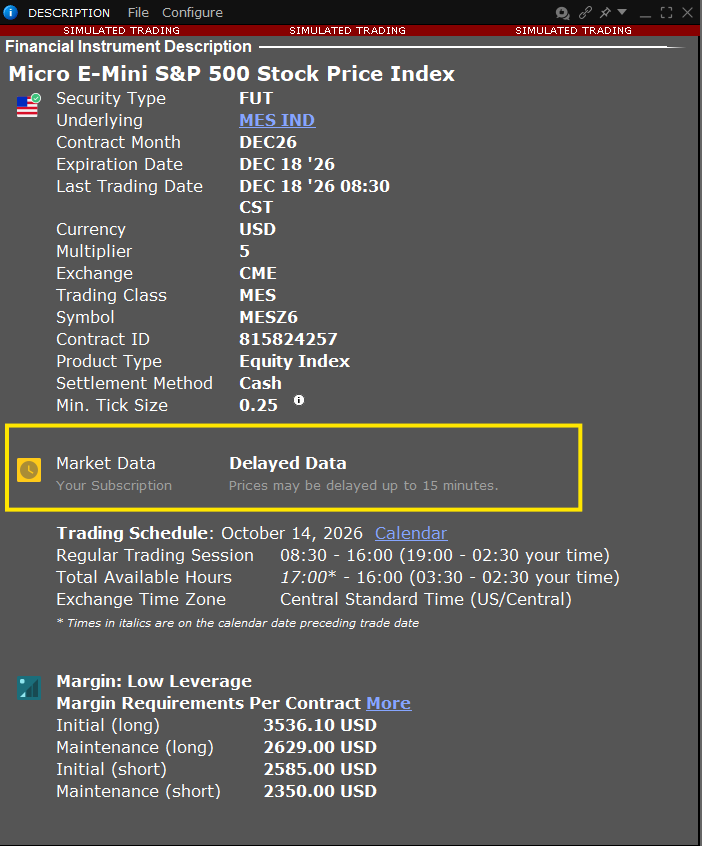The image size is (702, 846).
Task: Click the blue info icon beside DESCRIPTION
Action: click(10, 12)
